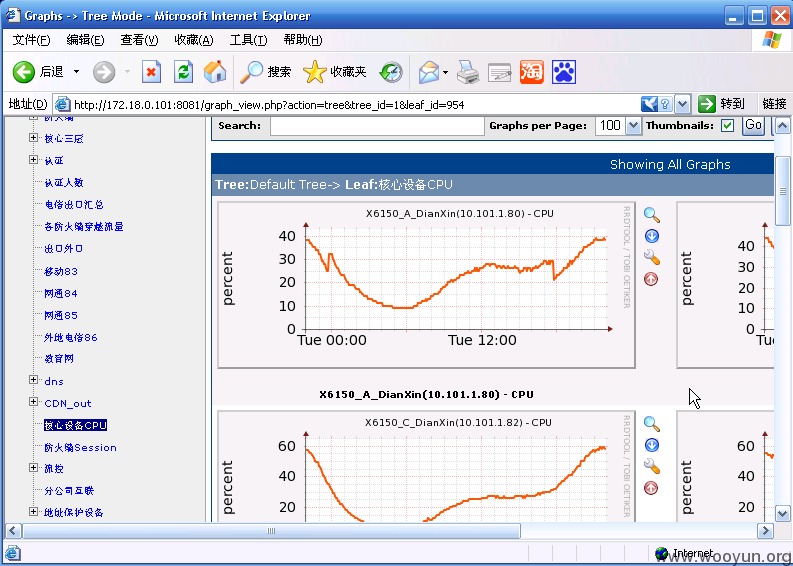Screen dimensions: 793x566
Task: Stop page loading with the red X icon
Action: click(151, 72)
